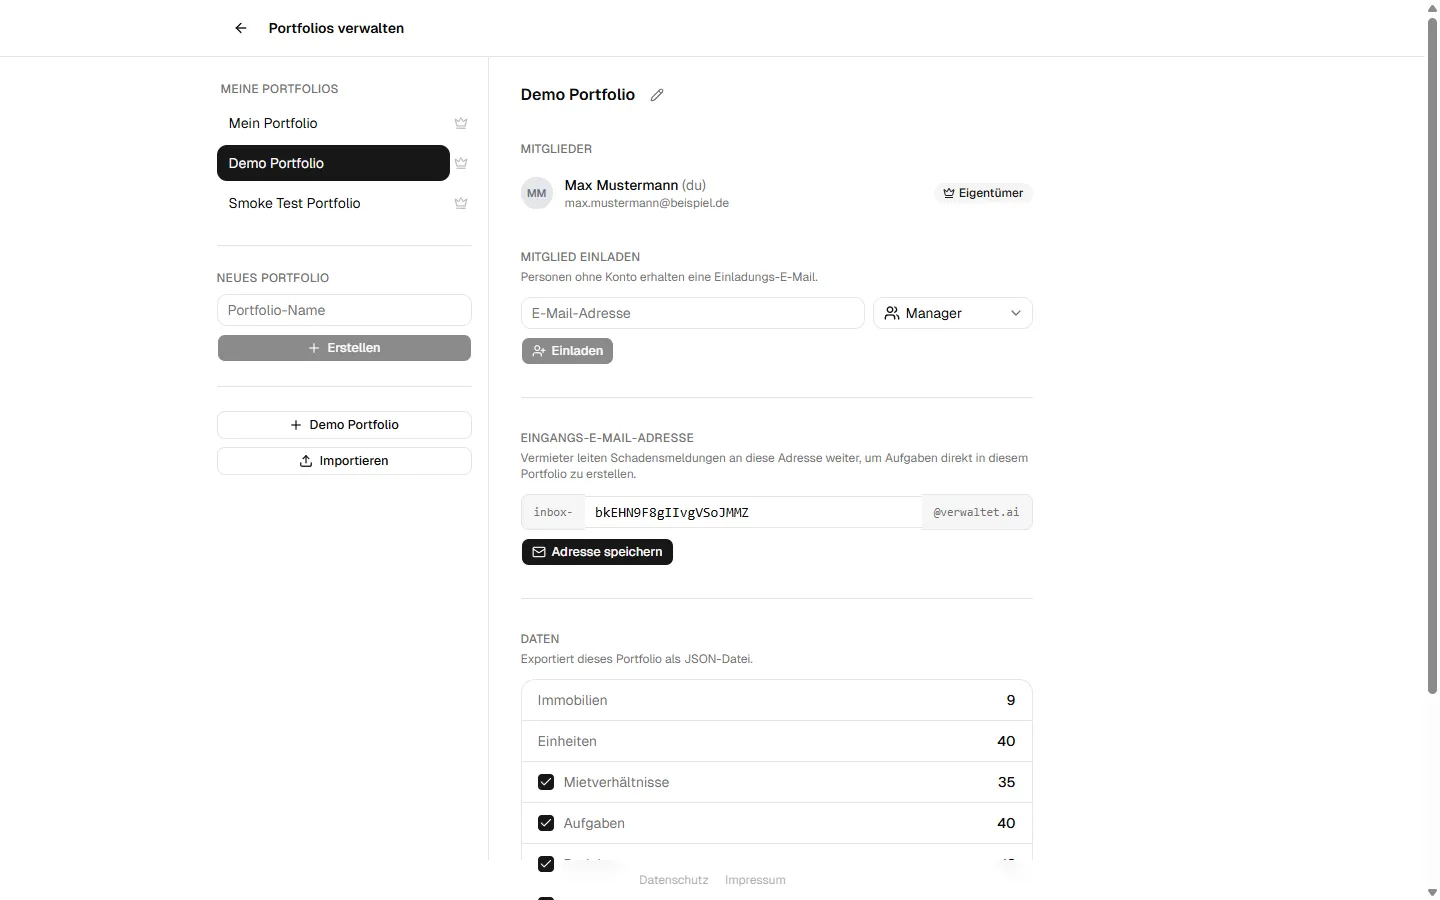Image resolution: width=1440 pixels, height=900 pixels.
Task: Click the MM avatar of Max Mustermann
Action: click(x=537, y=193)
